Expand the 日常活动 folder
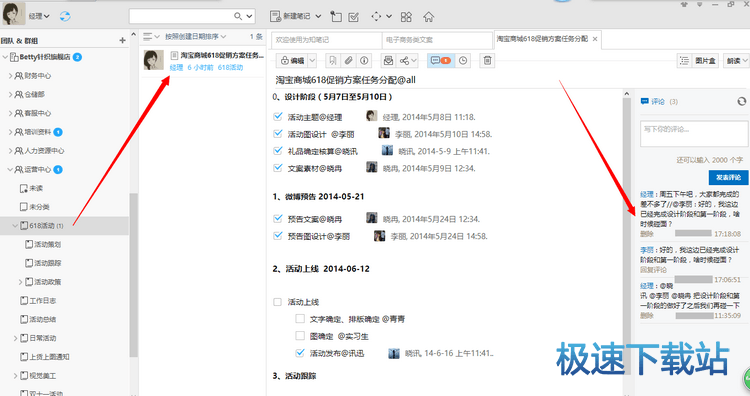 15,338
